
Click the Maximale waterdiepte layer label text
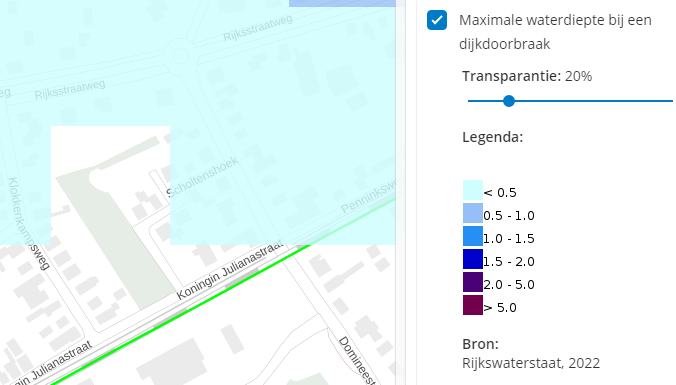tap(555, 32)
